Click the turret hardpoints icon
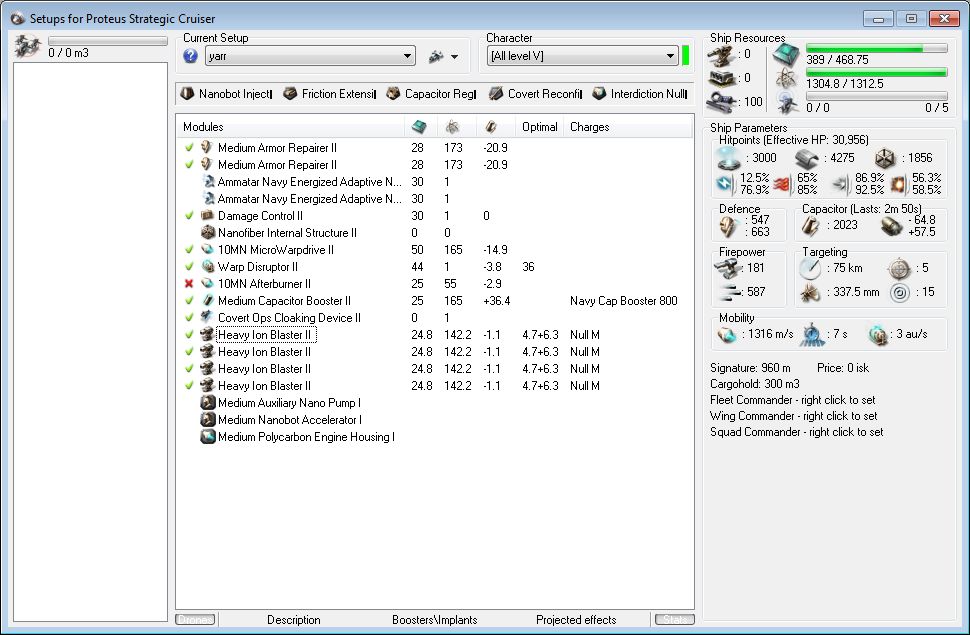970x635 pixels. coord(721,56)
